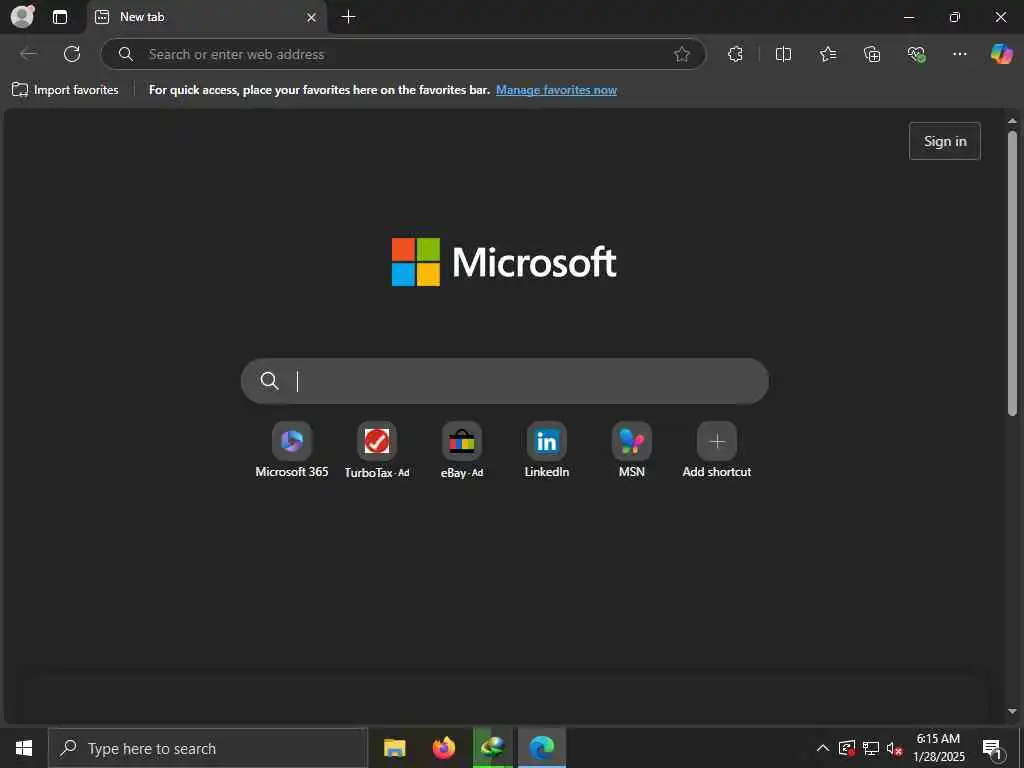Click the Type here to search taskbar box

[x=208, y=748]
